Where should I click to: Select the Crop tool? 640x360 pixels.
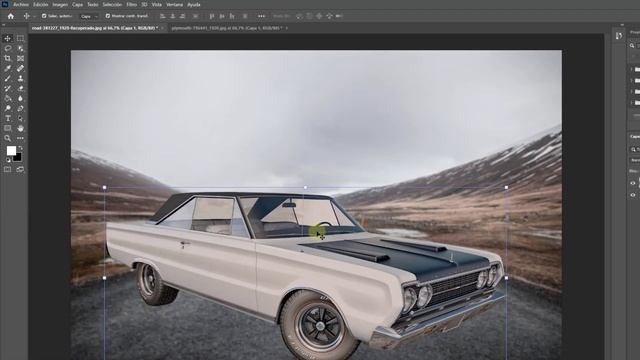(x=7, y=58)
